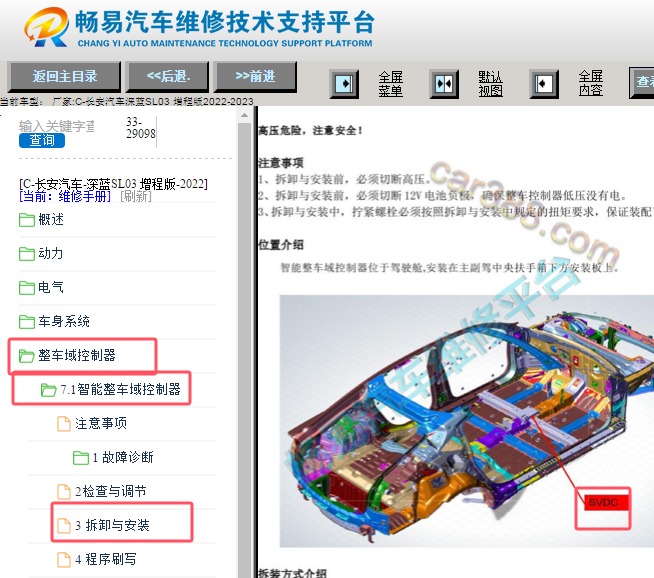The image size is (654, 578).
Task: Select the 默认视图 label
Action: point(490,84)
